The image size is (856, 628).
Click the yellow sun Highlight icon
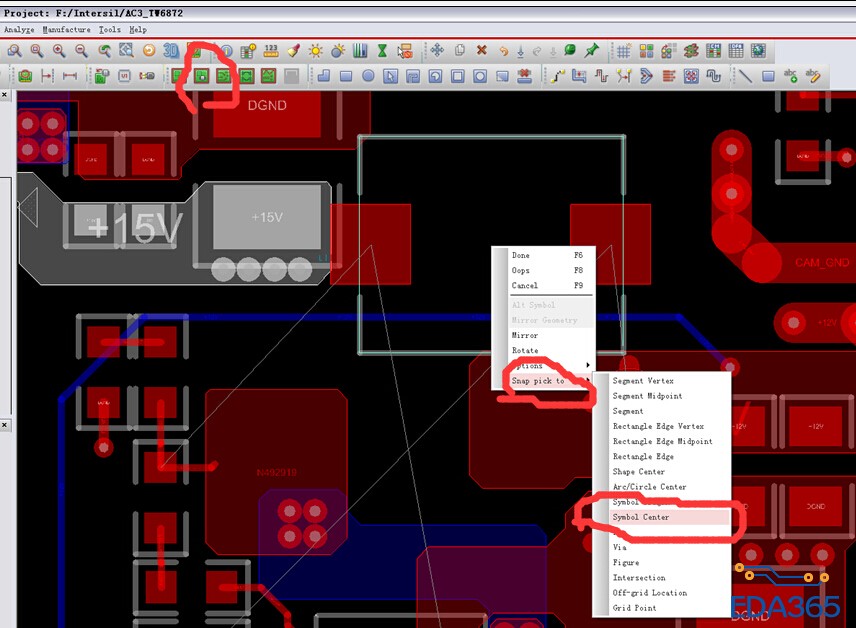pos(316,51)
